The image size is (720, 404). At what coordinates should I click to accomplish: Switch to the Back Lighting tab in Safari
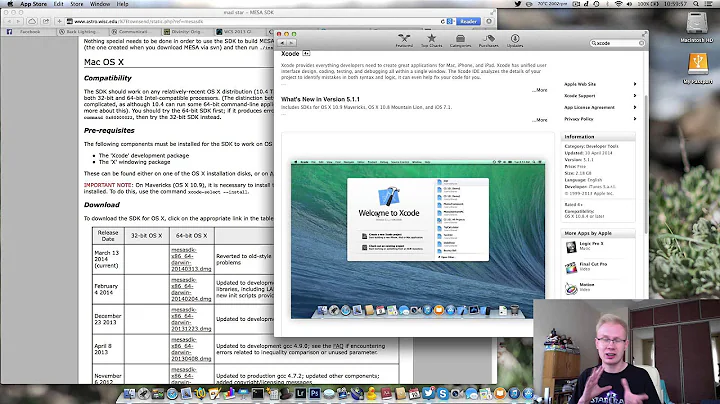click(x=81, y=32)
